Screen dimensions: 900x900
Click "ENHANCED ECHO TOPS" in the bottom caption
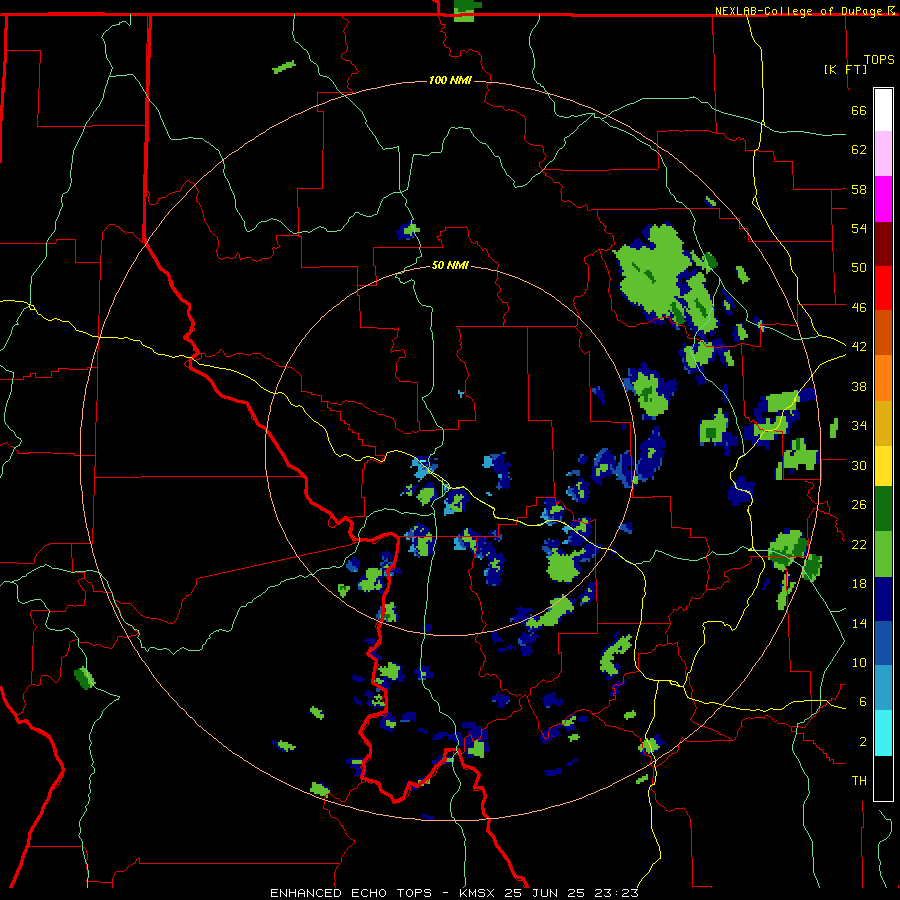pos(351,893)
